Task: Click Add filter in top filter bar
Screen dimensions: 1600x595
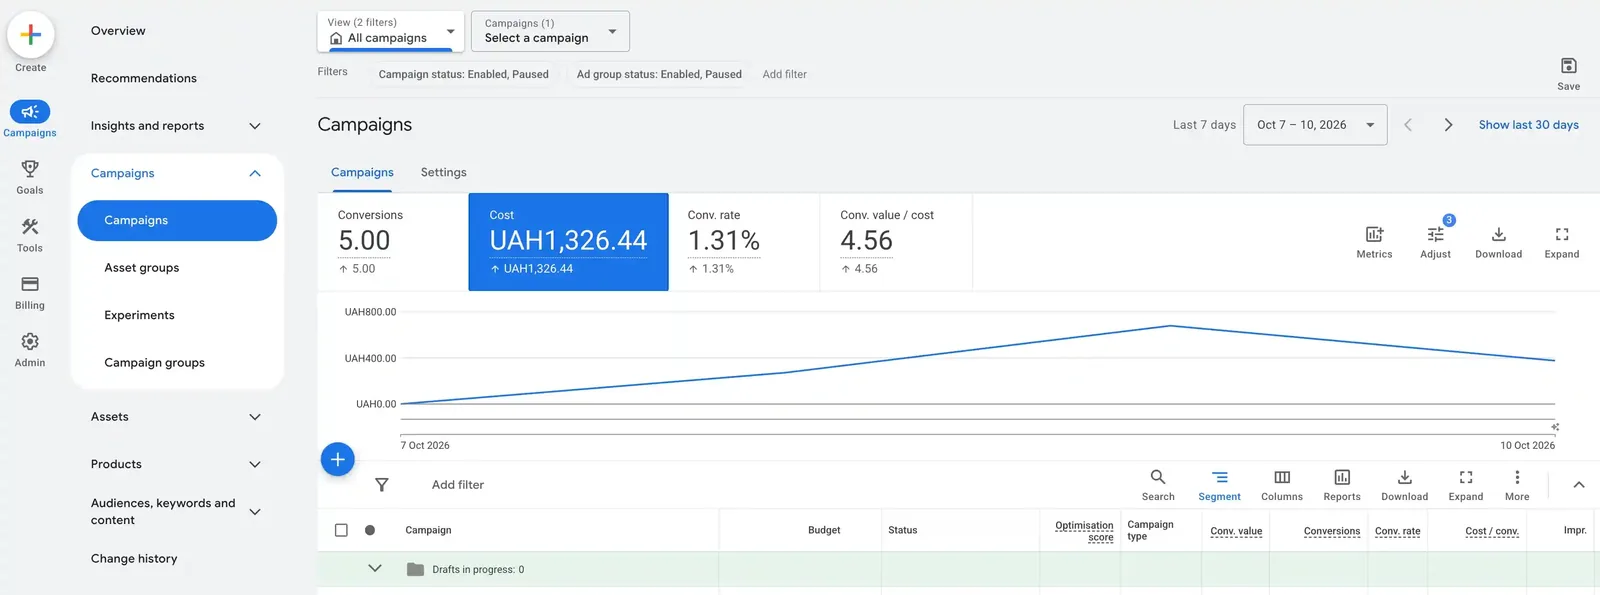Action: [784, 74]
